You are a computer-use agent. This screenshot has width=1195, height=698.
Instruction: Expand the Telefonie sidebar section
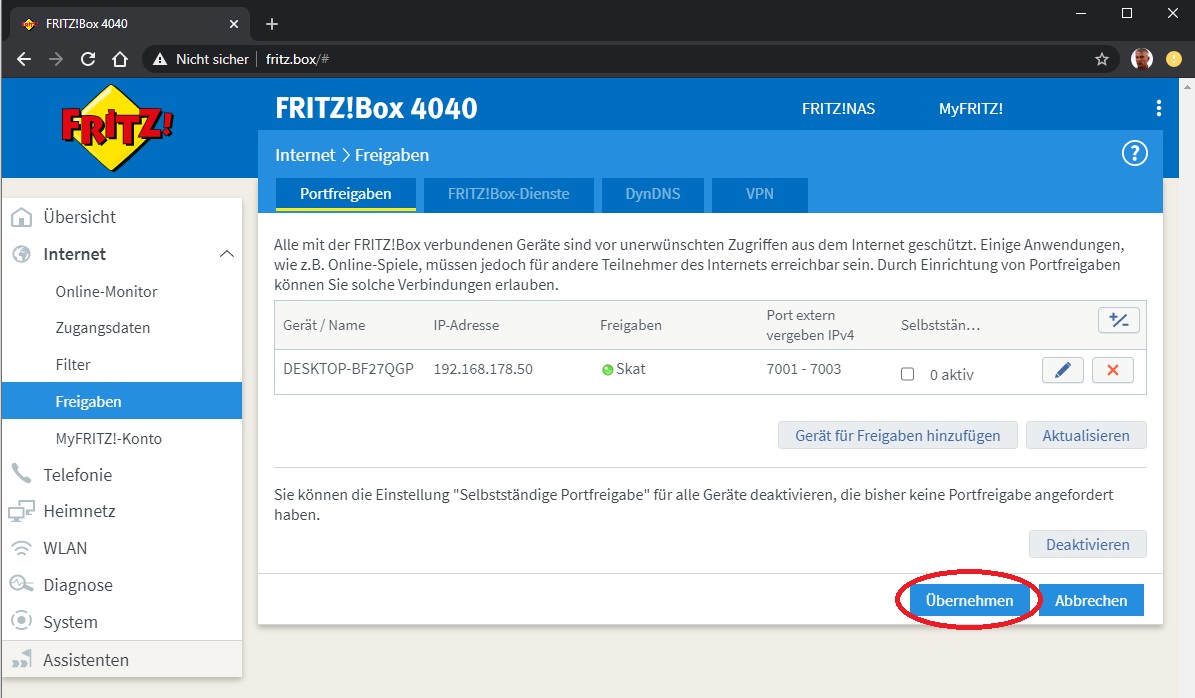point(77,475)
